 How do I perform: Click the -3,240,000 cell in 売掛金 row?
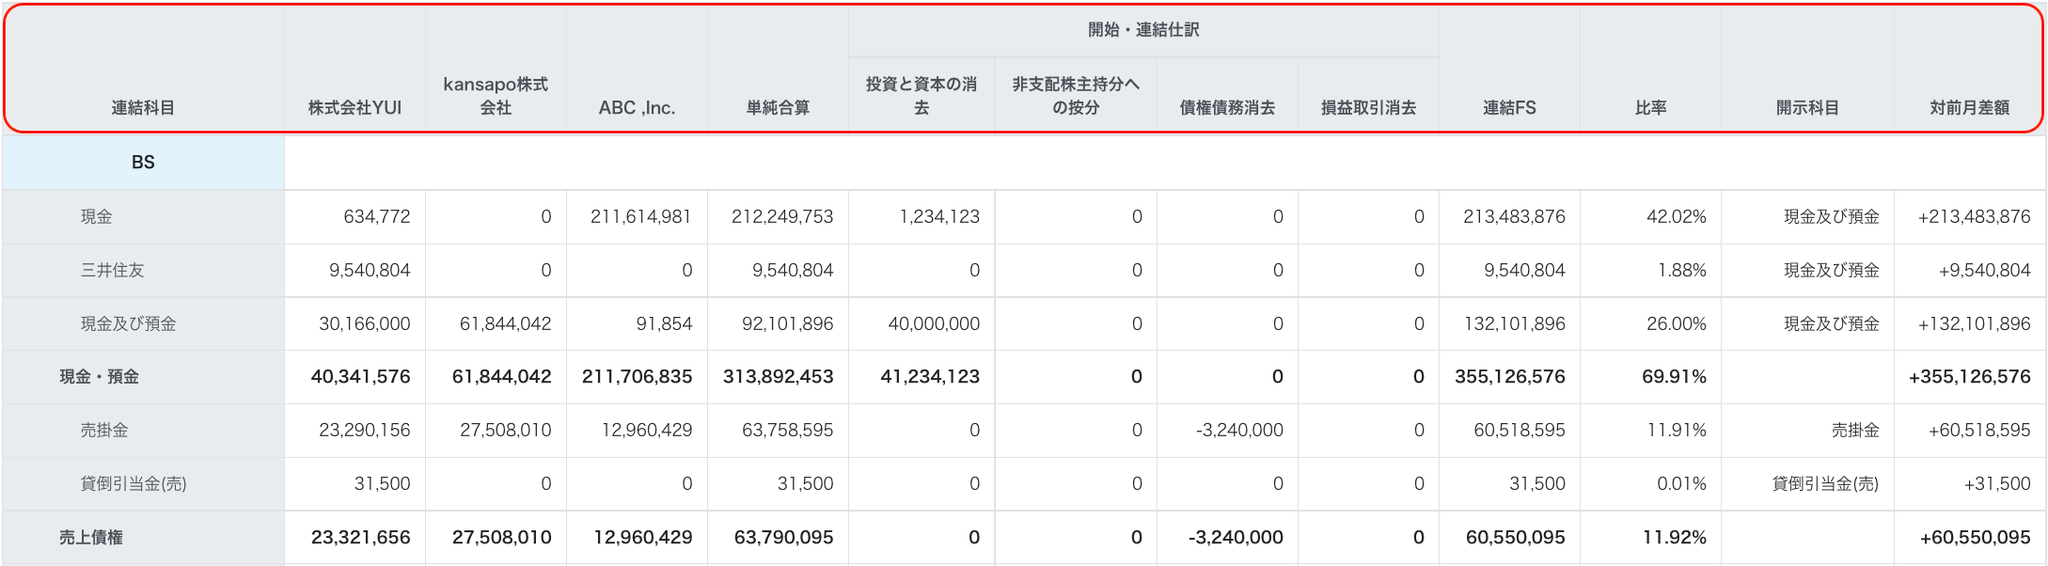1239,430
